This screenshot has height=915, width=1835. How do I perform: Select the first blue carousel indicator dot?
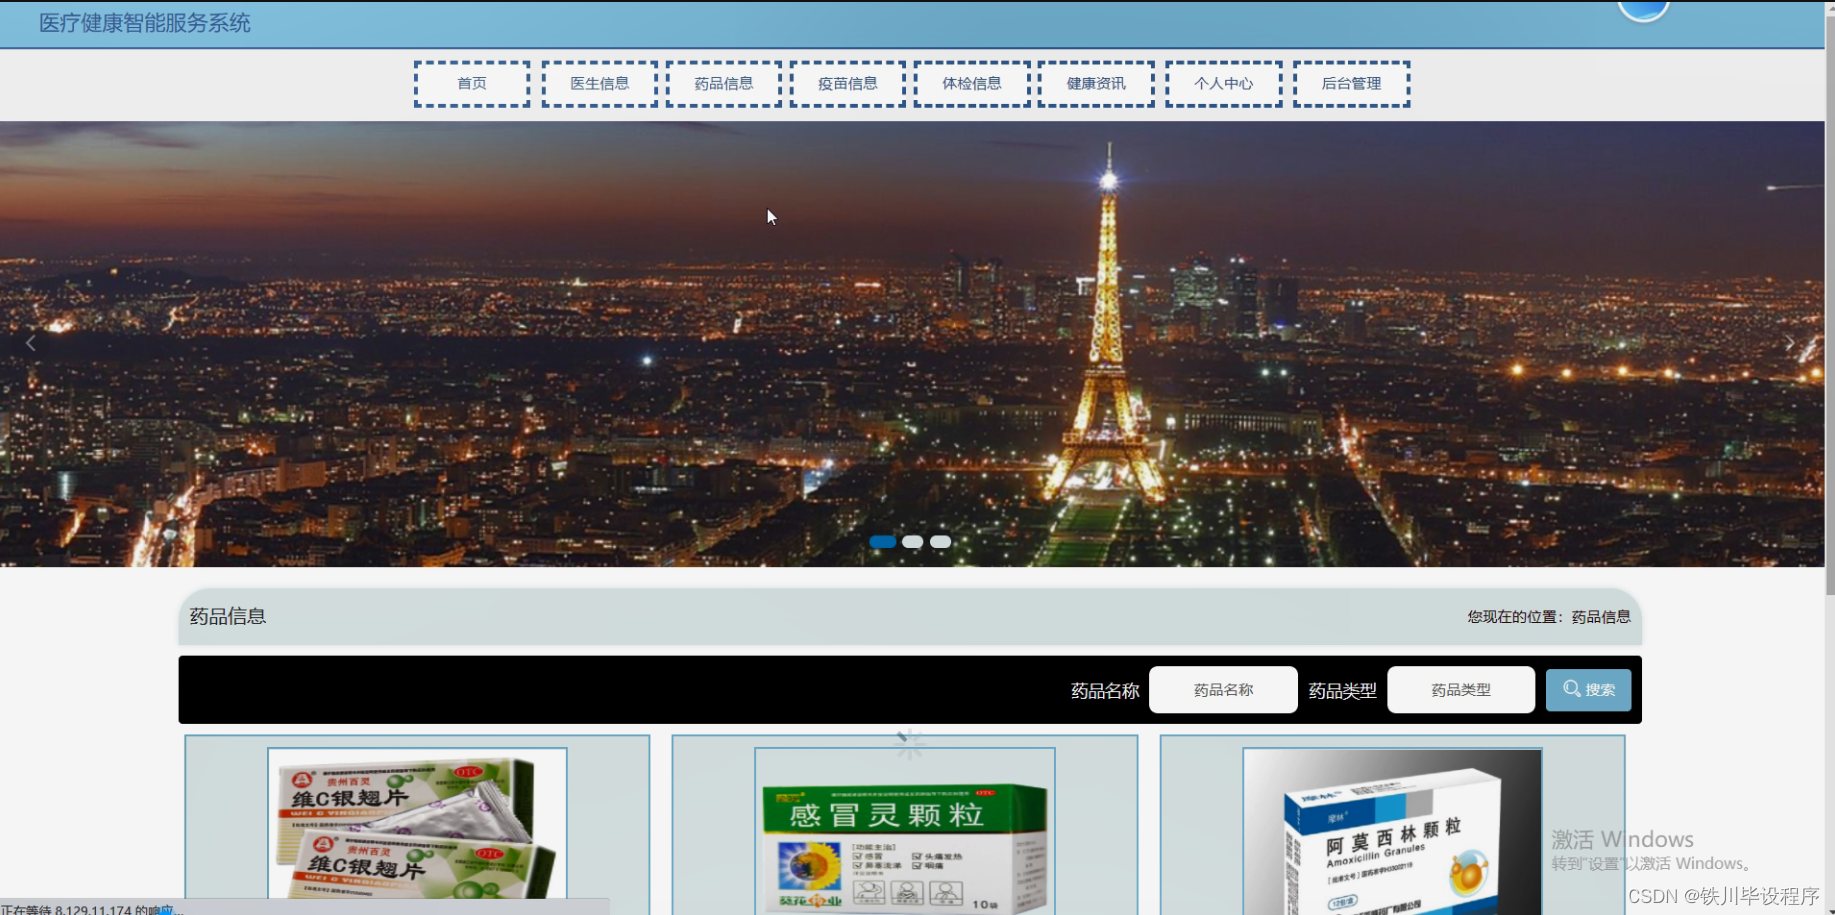pyautogui.click(x=883, y=542)
